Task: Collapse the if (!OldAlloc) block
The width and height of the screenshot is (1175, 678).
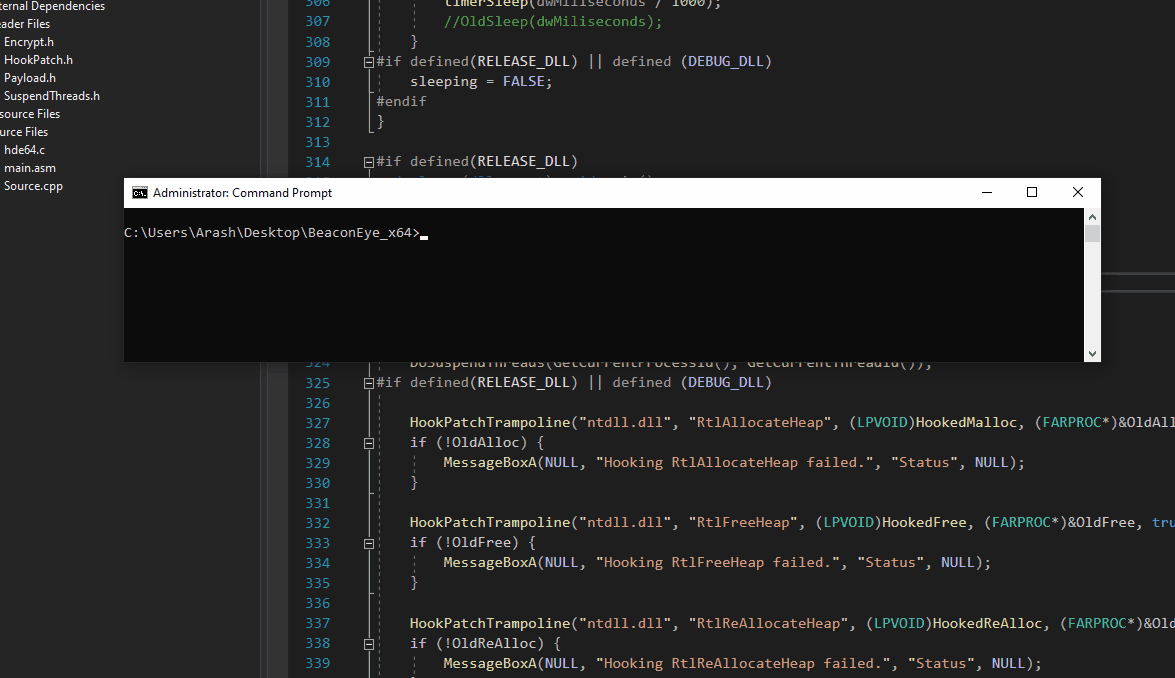Action: 369,444
